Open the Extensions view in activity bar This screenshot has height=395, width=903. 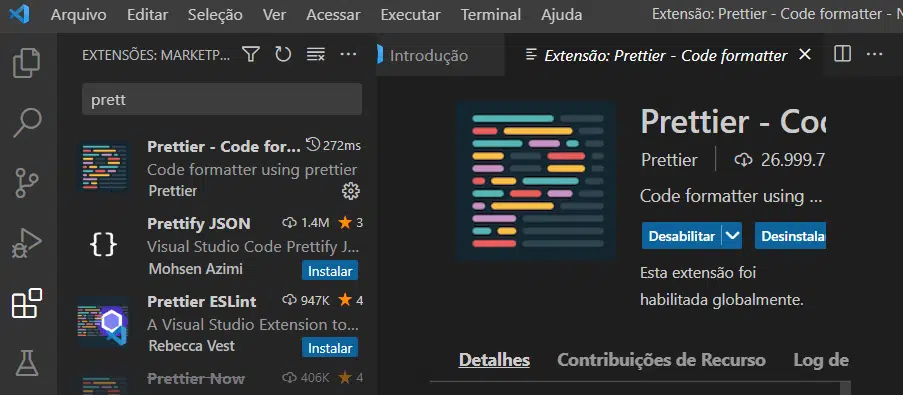point(27,303)
